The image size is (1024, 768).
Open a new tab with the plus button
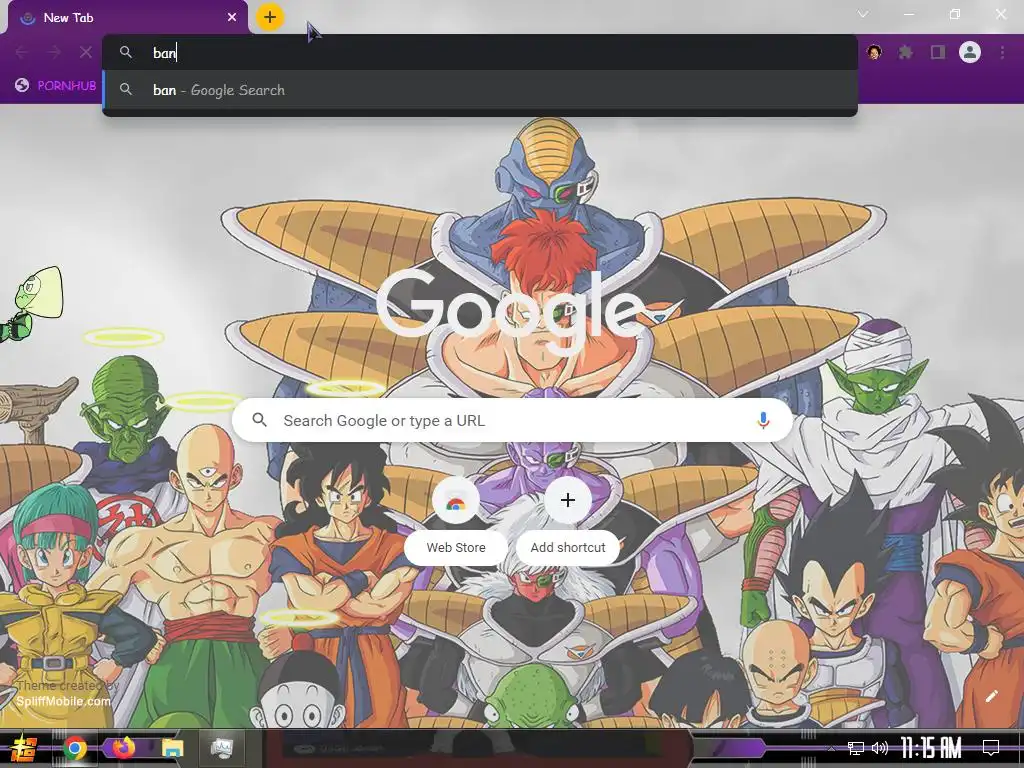point(270,17)
